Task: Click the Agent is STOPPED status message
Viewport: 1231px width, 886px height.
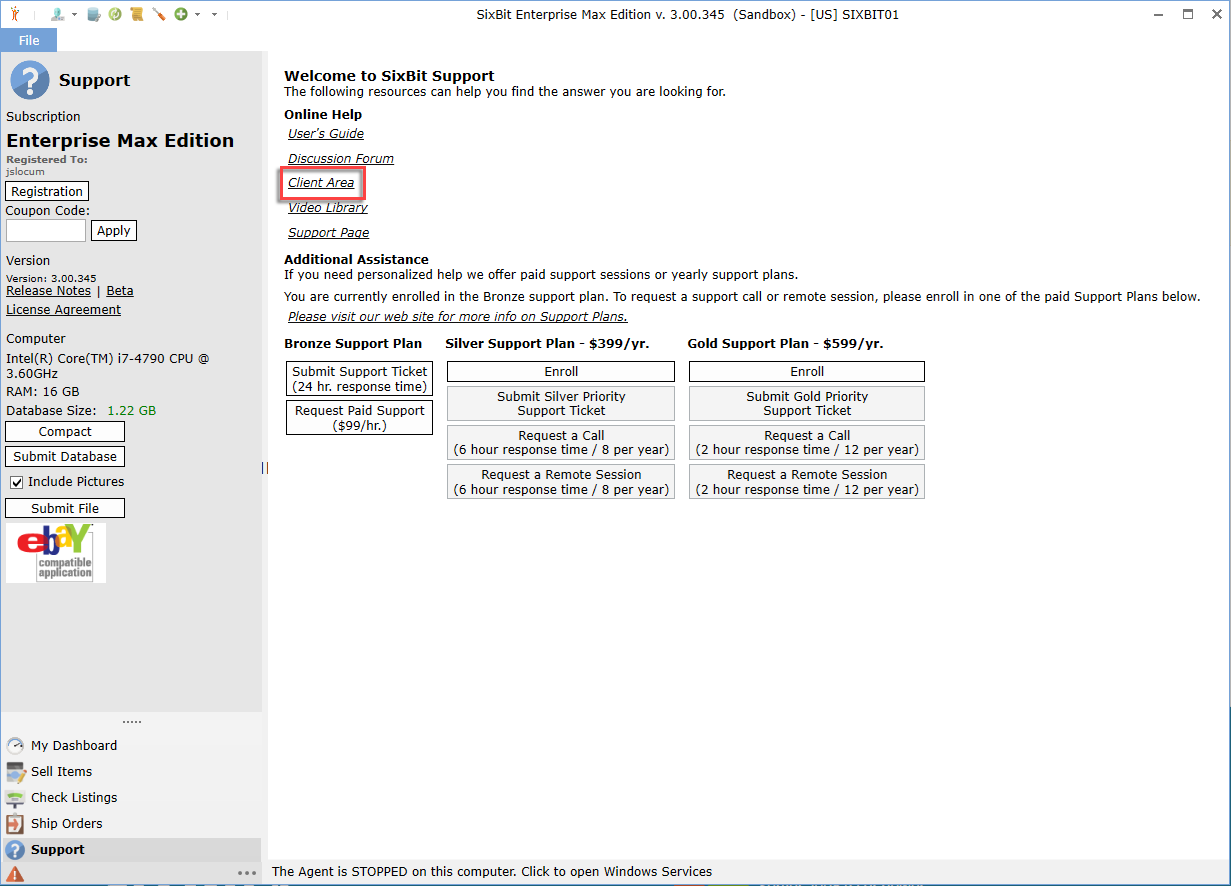Action: [x=492, y=872]
